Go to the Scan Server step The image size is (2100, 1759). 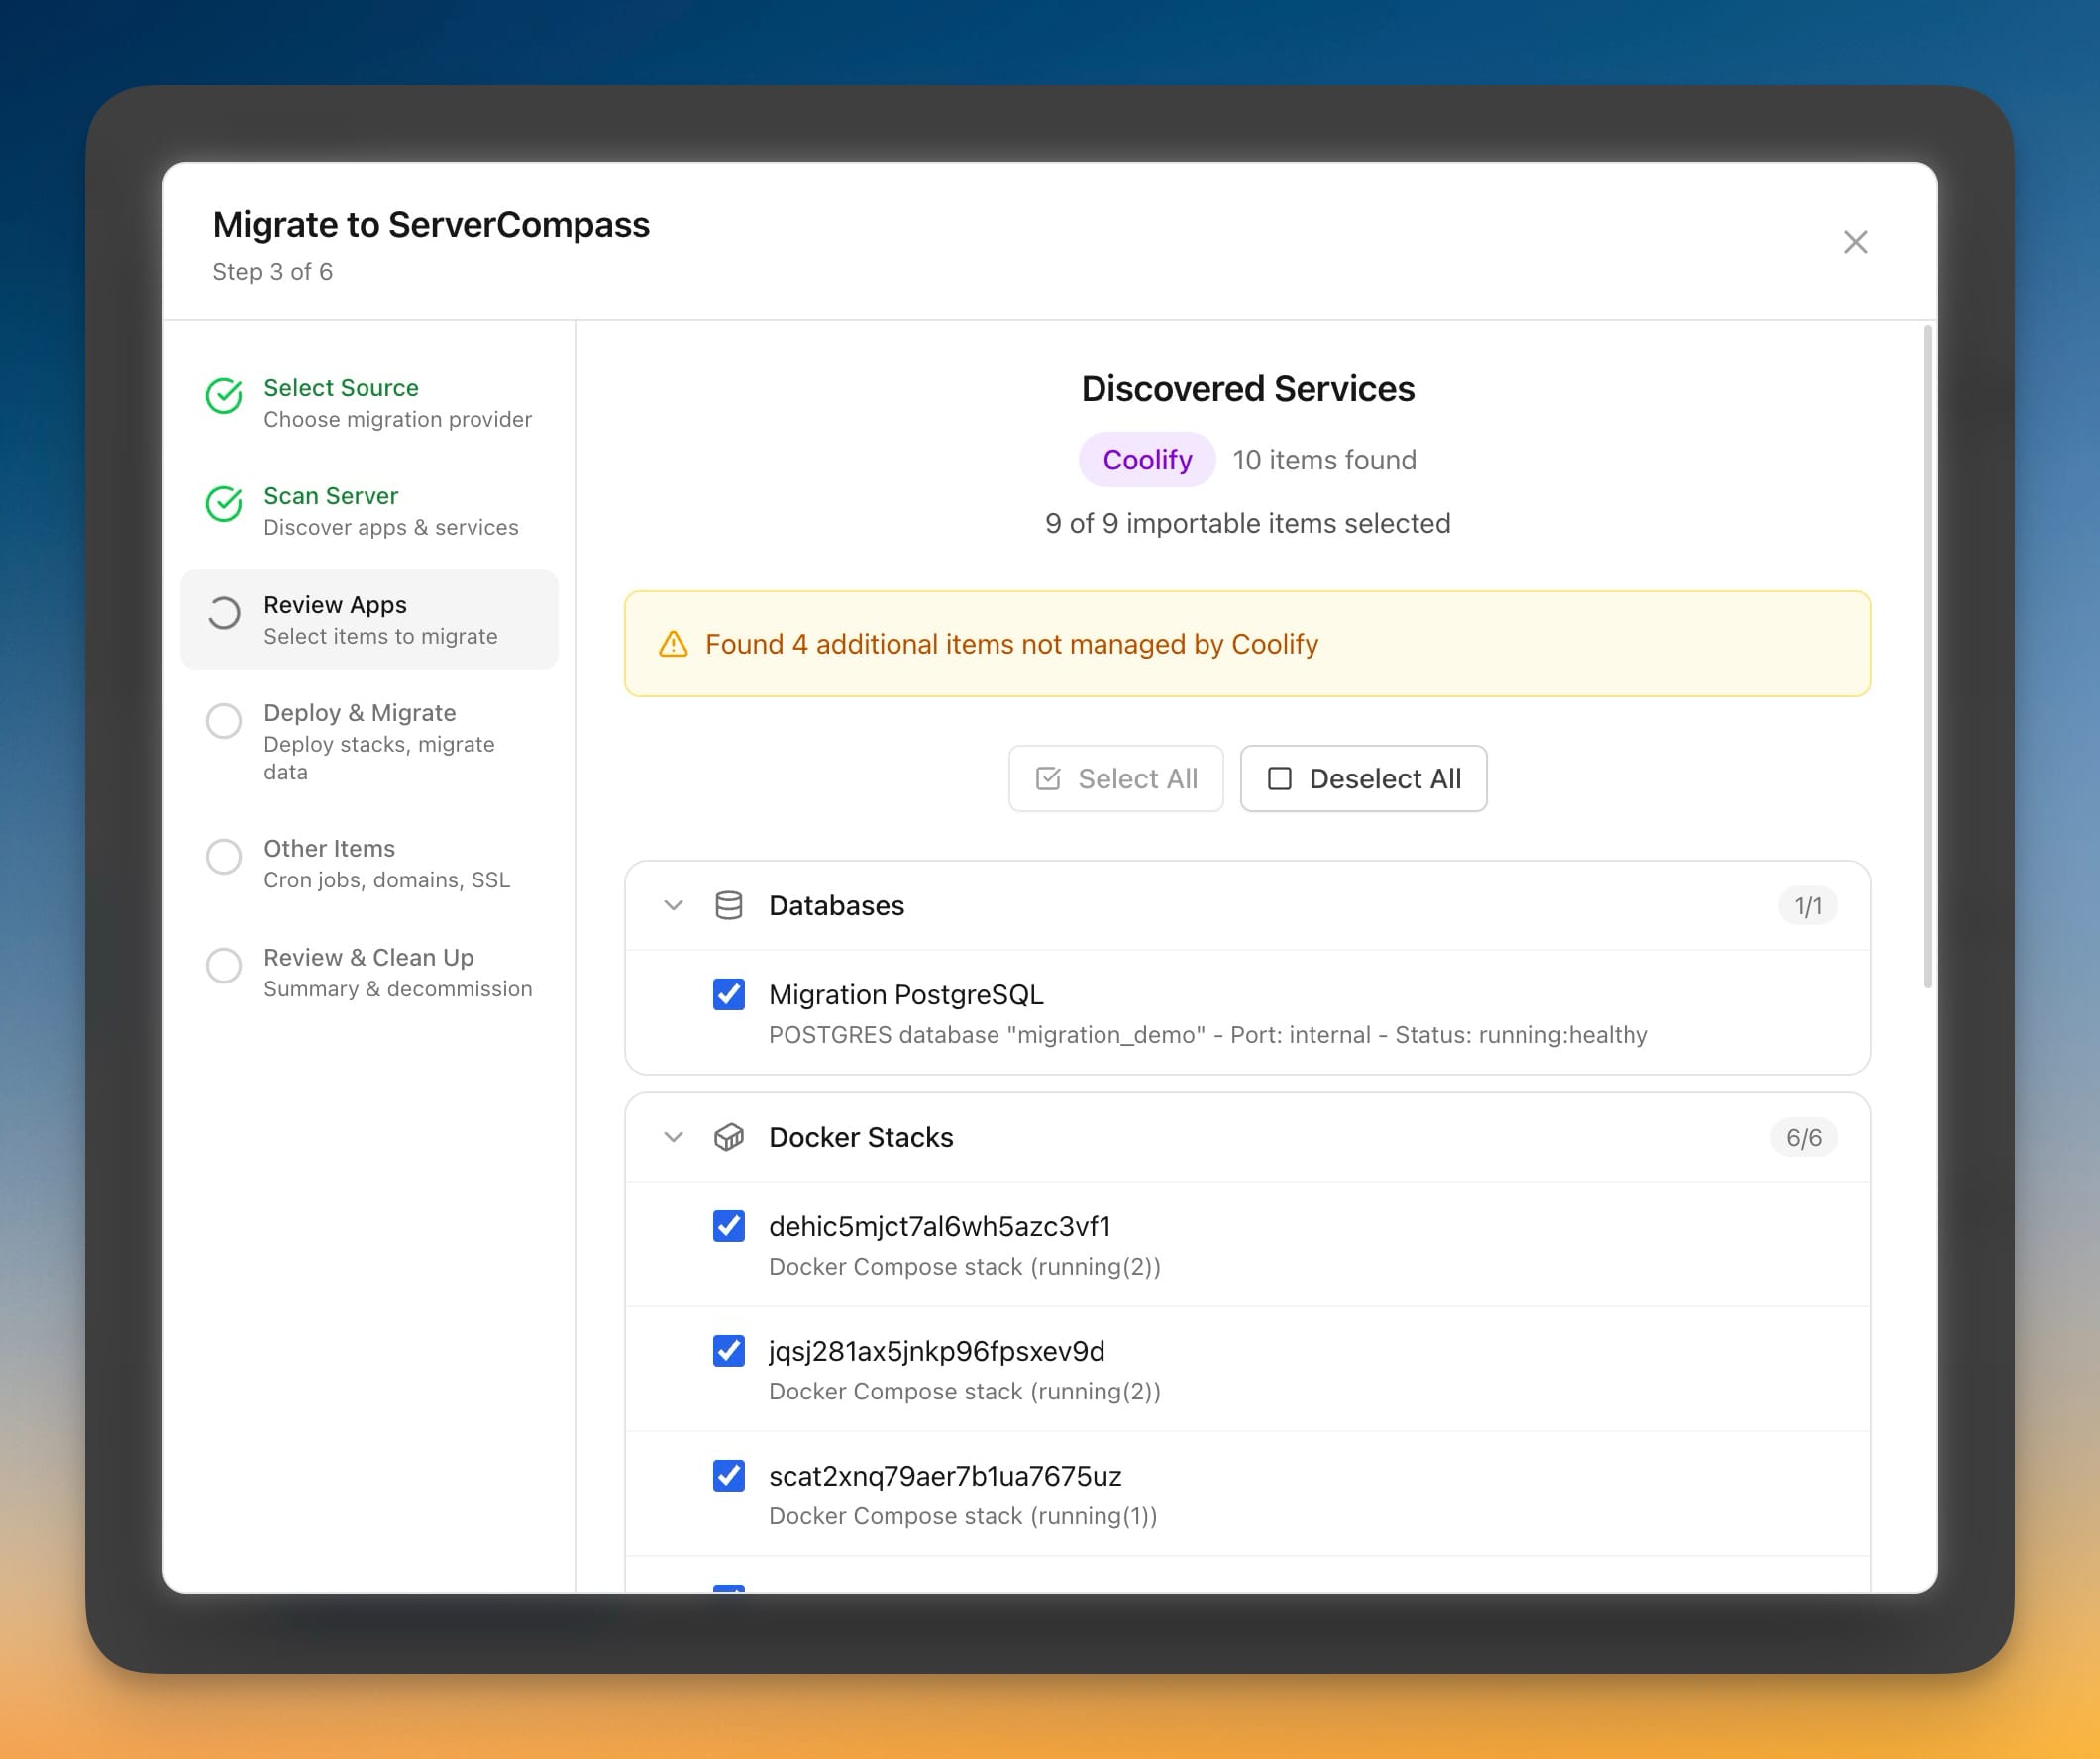(369, 511)
